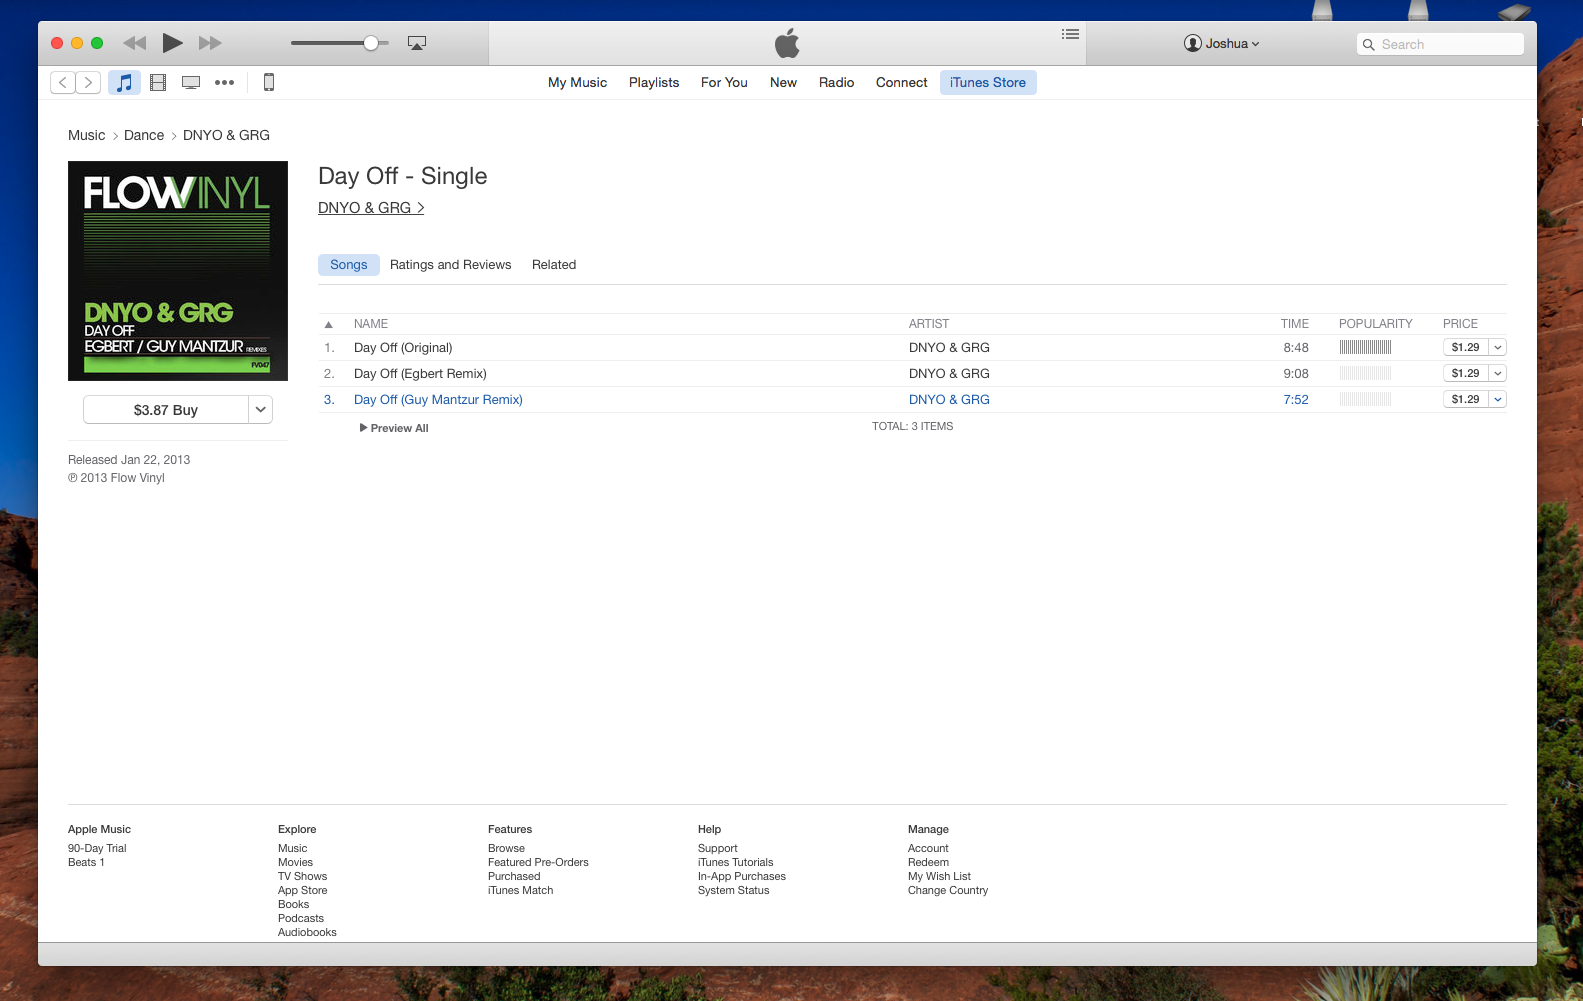Click the fast forward next track button
Viewport: 1583px width, 1001px height.
(x=210, y=43)
